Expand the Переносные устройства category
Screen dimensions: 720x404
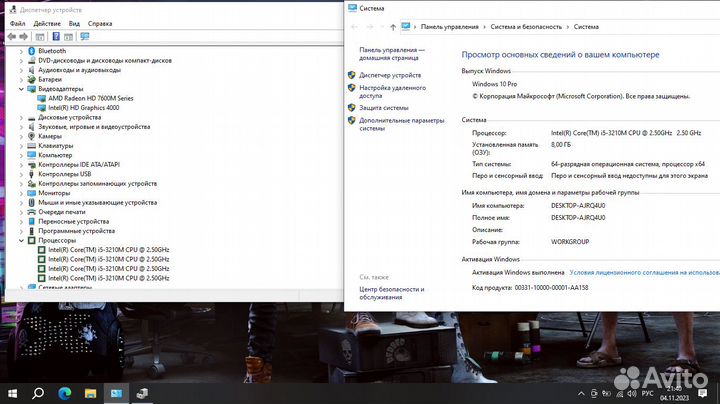tap(21, 221)
